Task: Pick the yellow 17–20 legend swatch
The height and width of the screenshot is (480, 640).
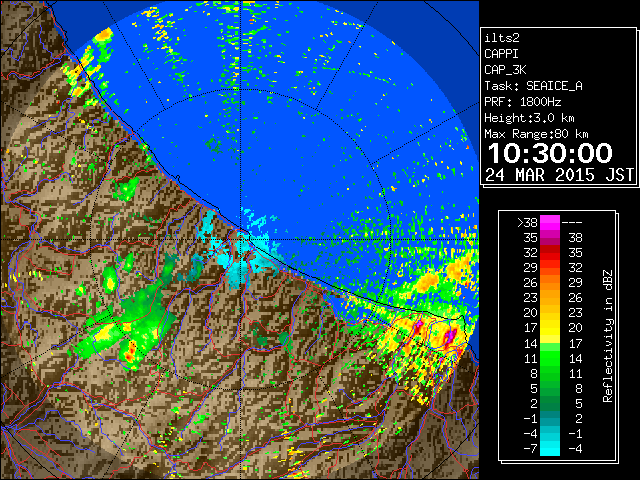Action: 550,328
